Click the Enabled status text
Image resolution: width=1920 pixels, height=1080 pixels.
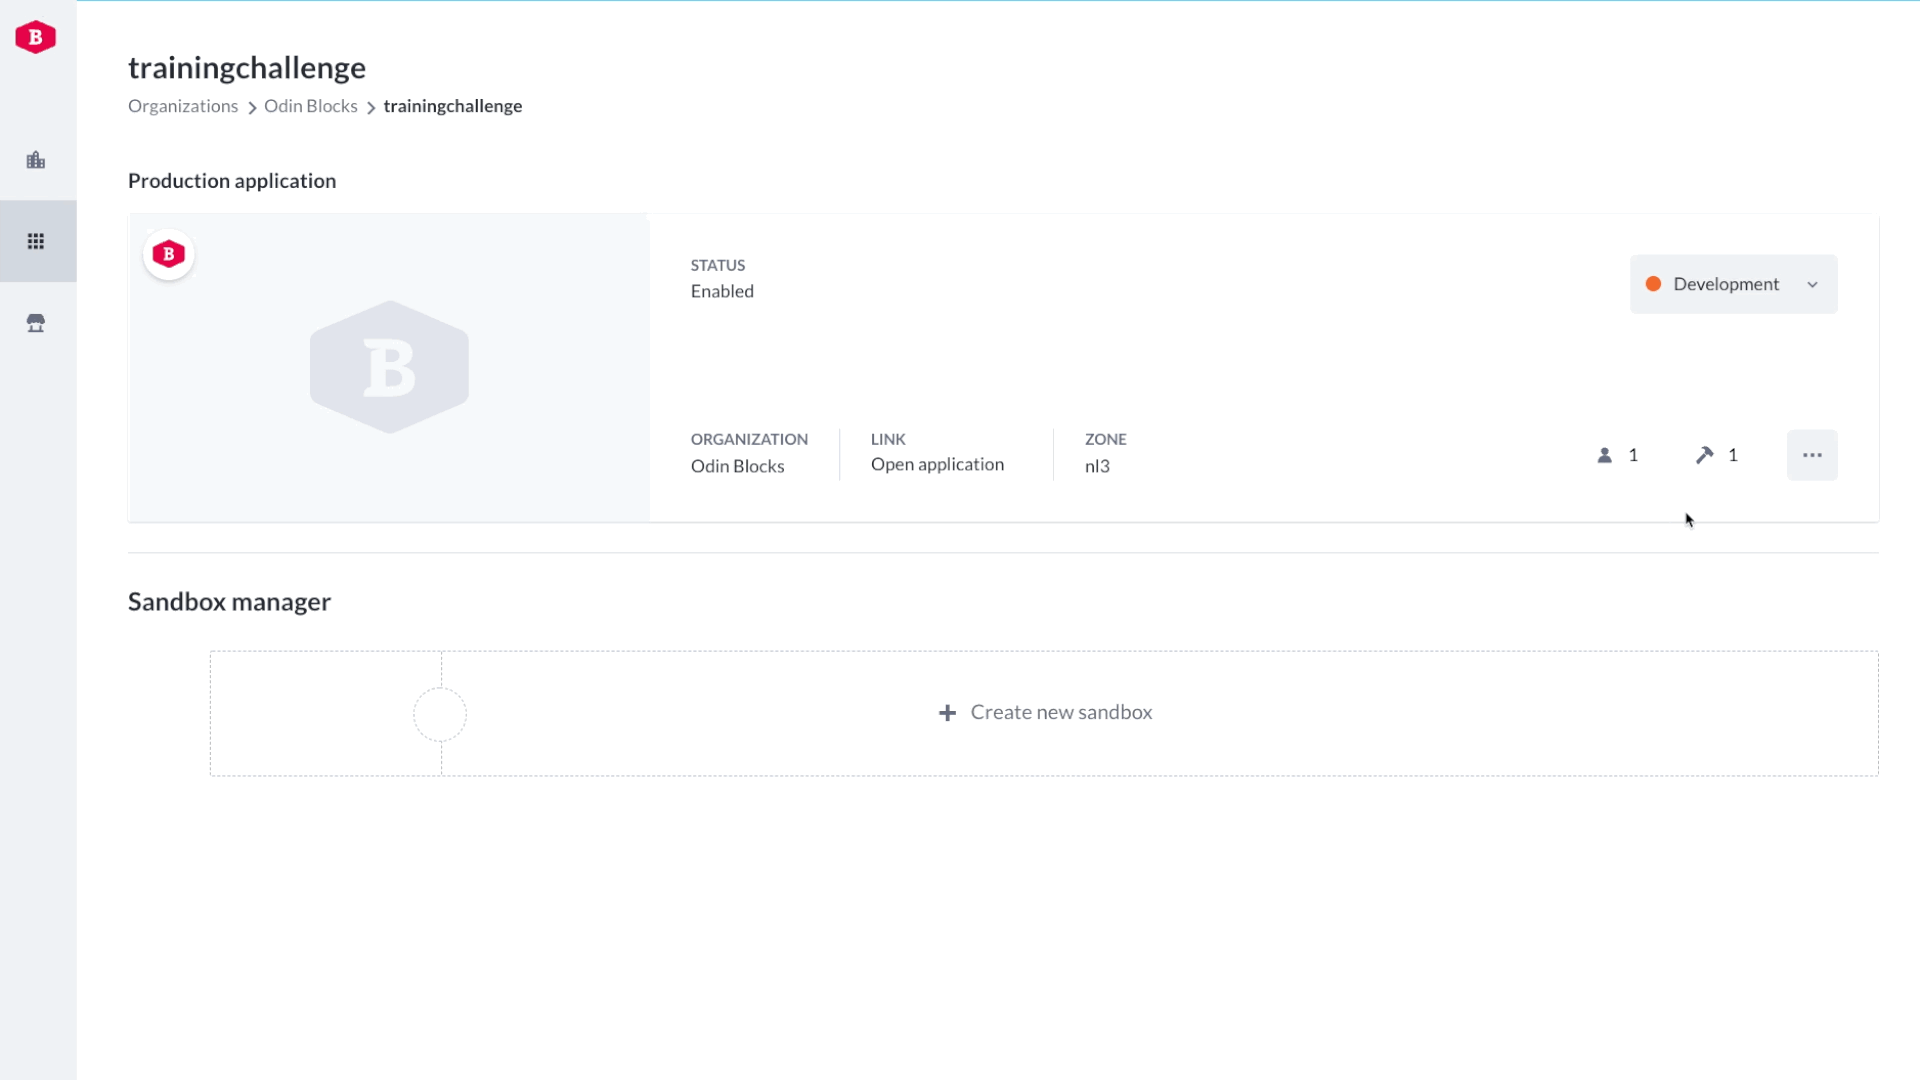[x=722, y=291]
